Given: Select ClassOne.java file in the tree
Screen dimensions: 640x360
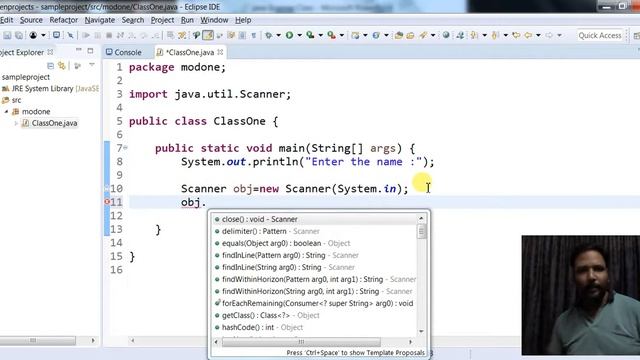Looking at the screenshot, I should click(x=50, y=123).
